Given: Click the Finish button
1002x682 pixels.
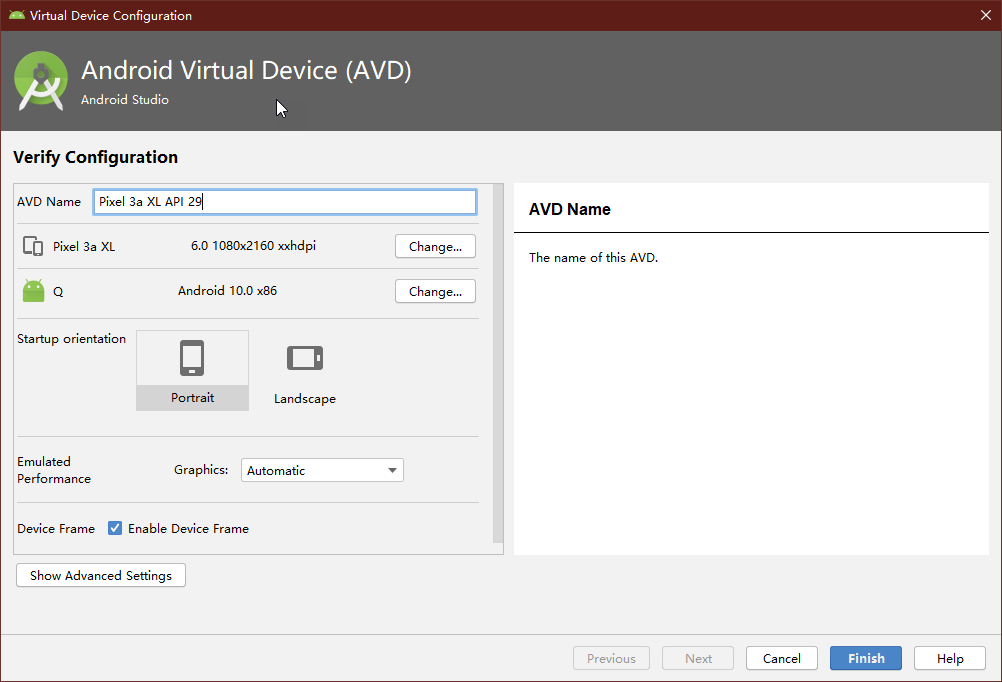Looking at the screenshot, I should (x=866, y=658).
